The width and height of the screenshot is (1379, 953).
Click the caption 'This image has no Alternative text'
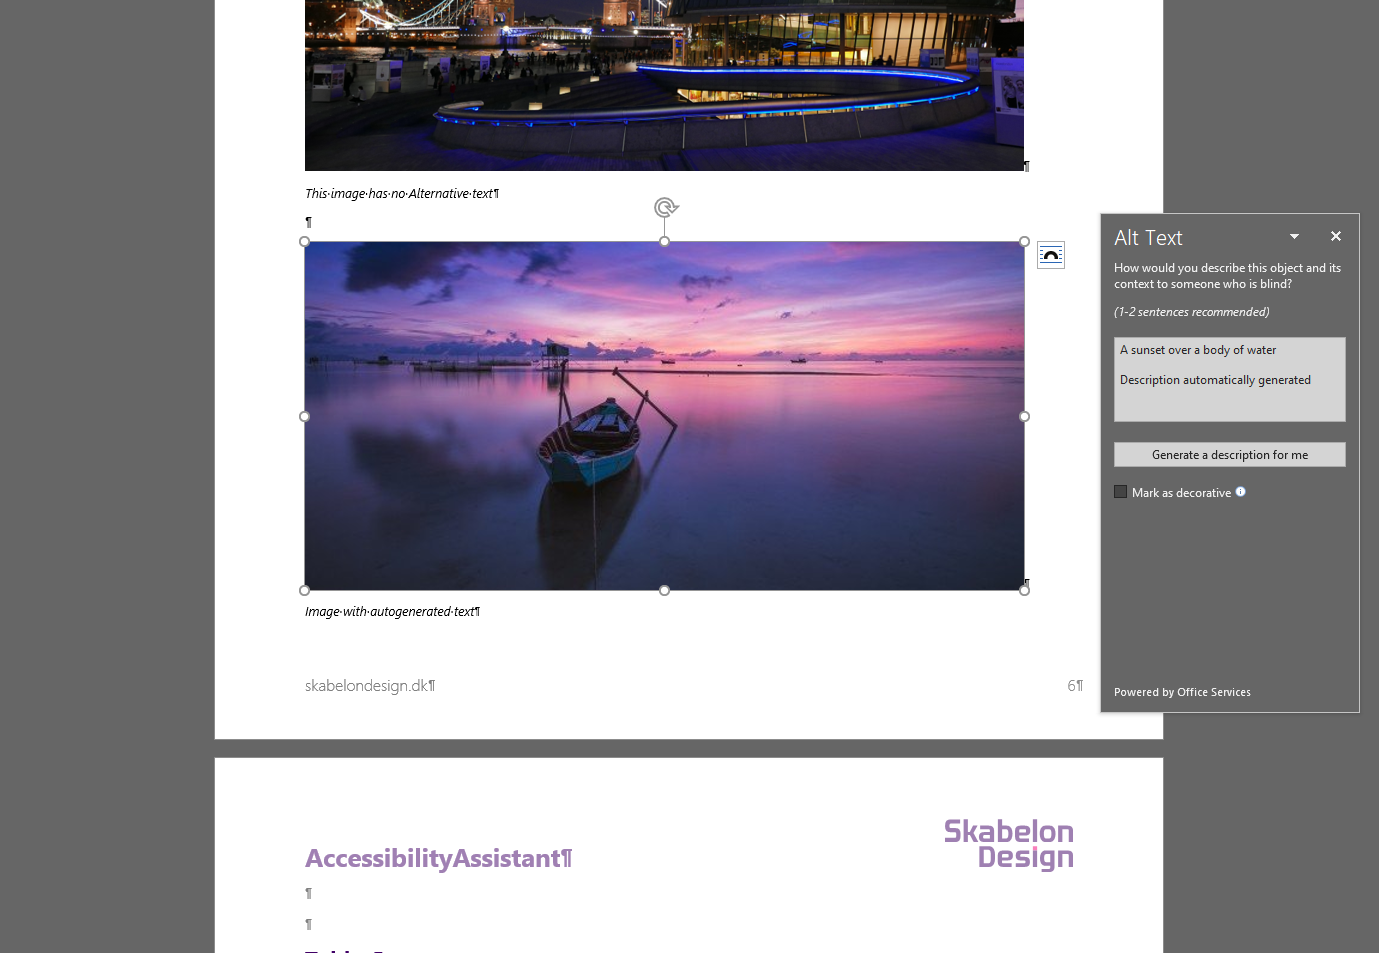click(401, 194)
